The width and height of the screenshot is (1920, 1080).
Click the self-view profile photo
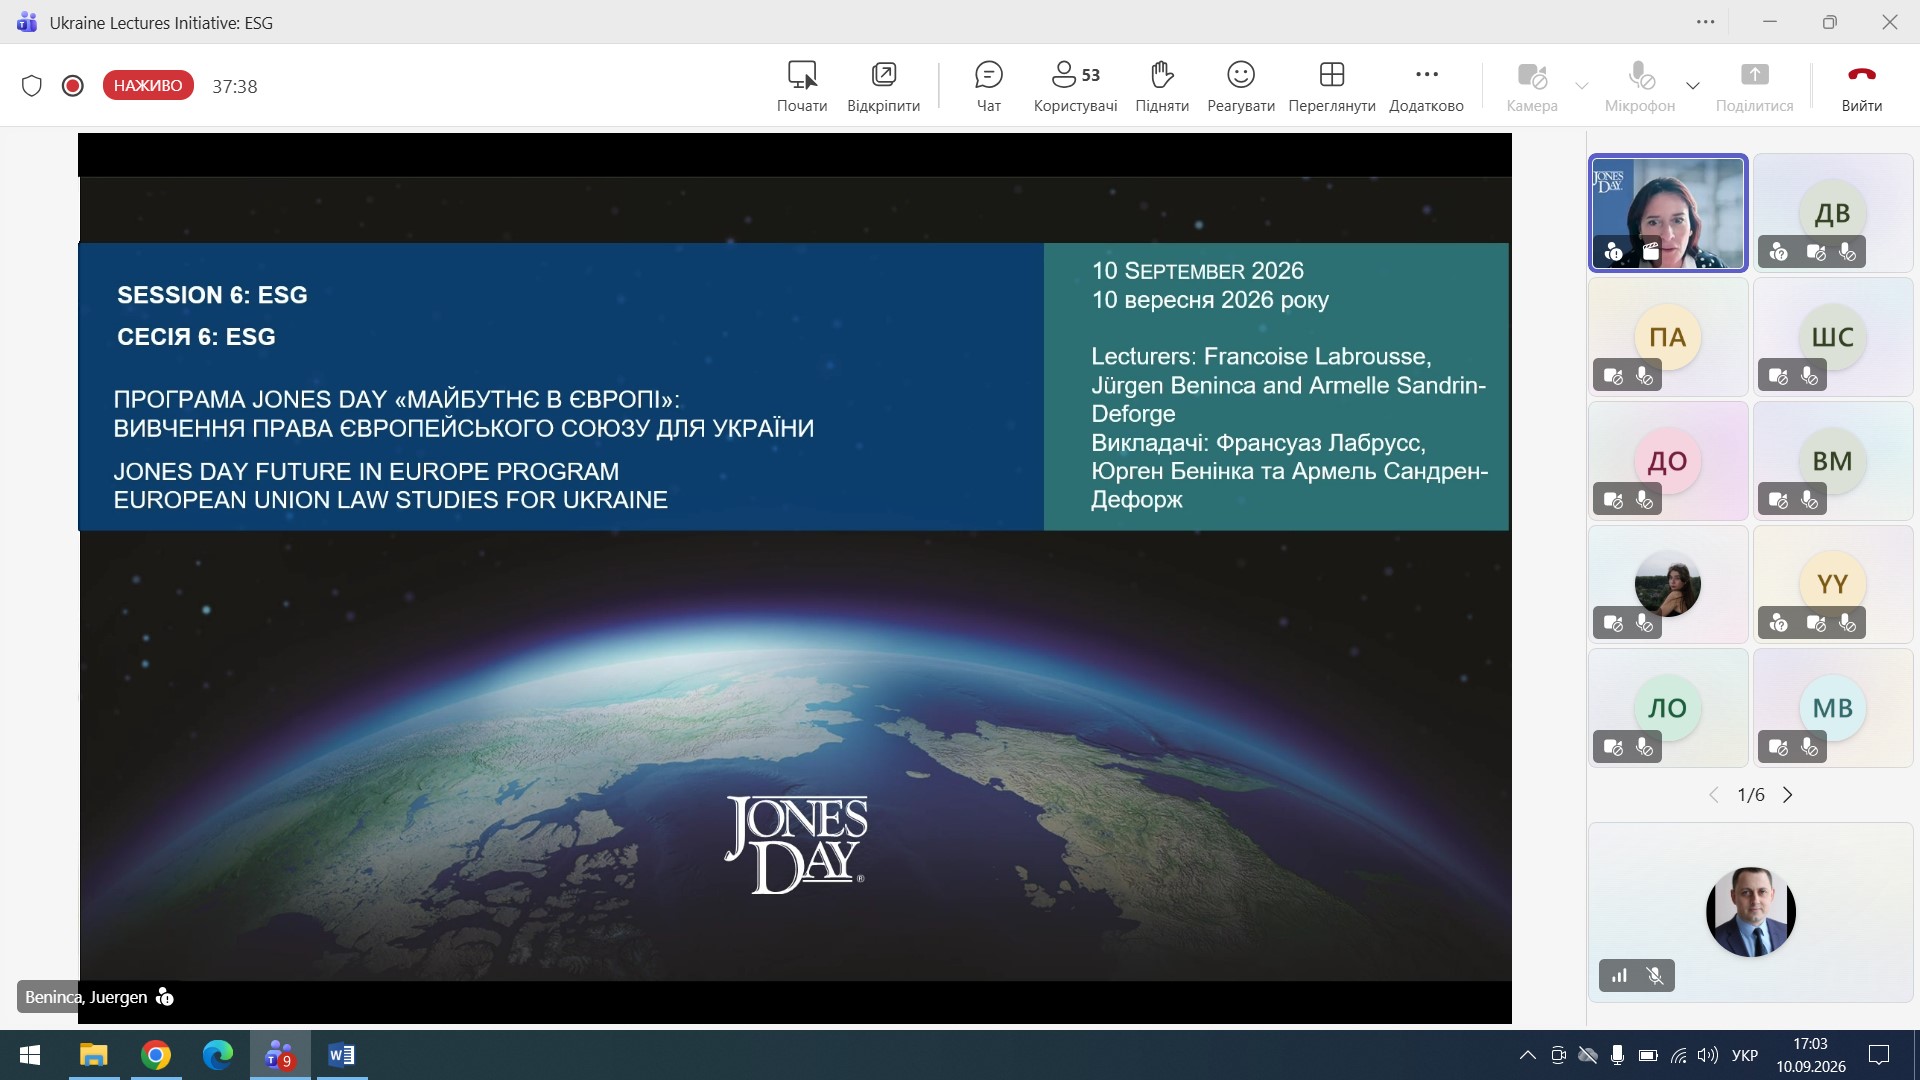coord(1750,912)
